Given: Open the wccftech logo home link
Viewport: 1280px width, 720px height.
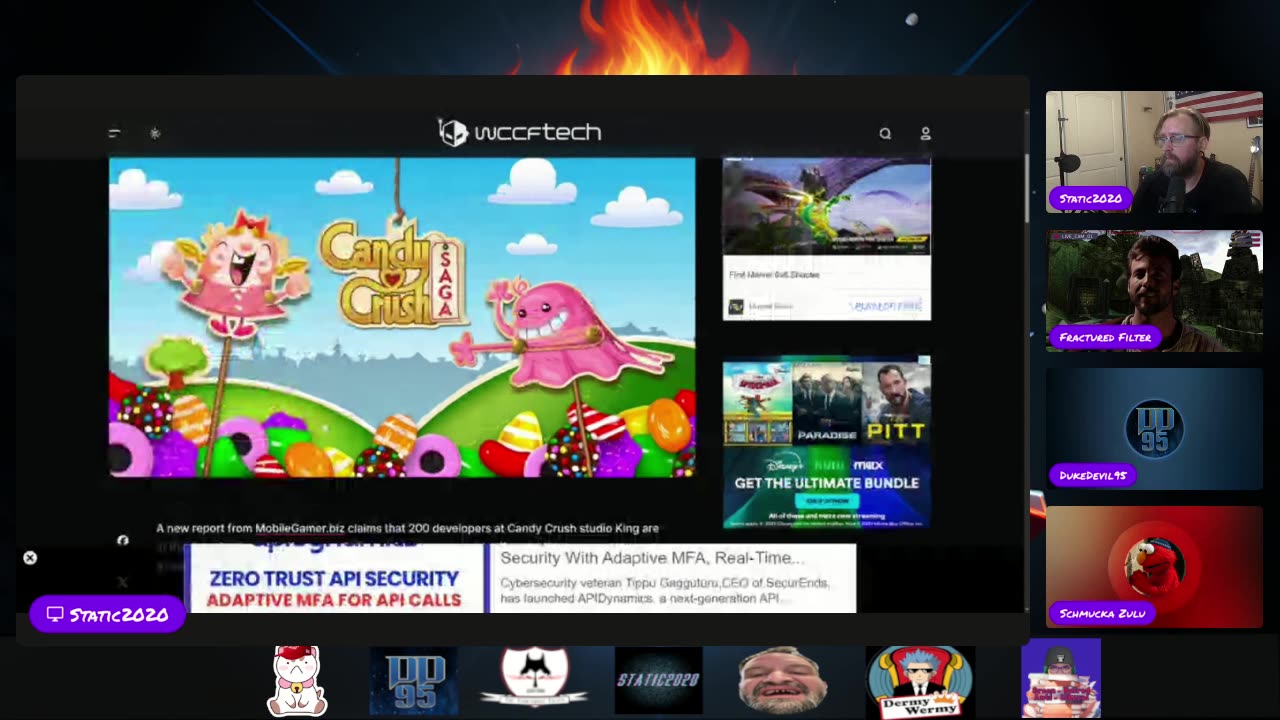Looking at the screenshot, I should 520,132.
